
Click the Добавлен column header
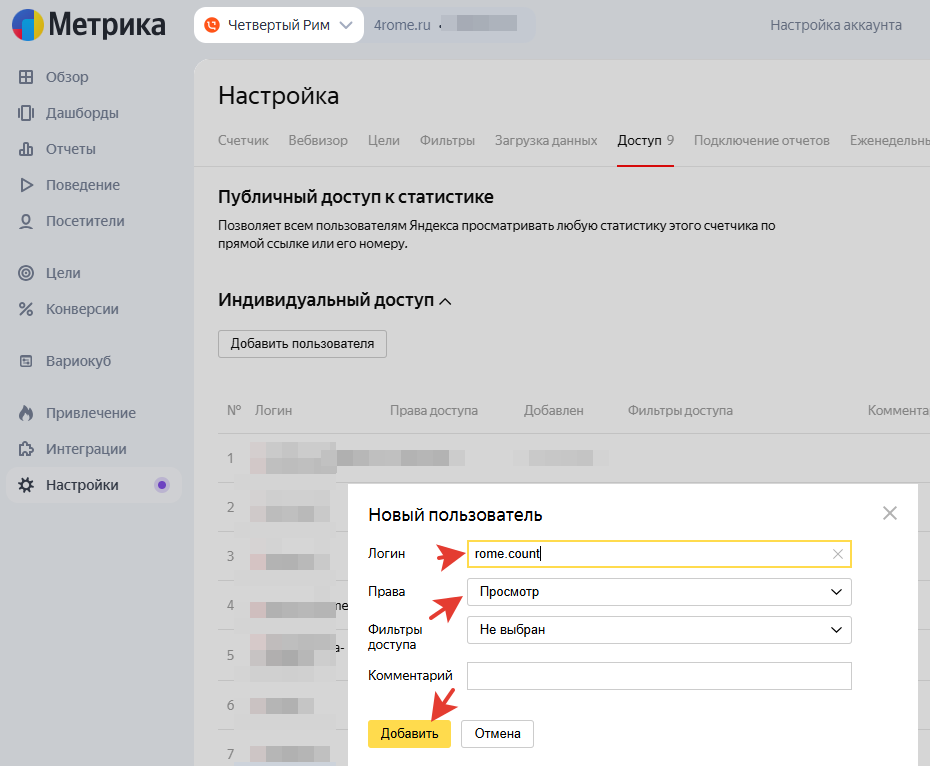click(553, 411)
